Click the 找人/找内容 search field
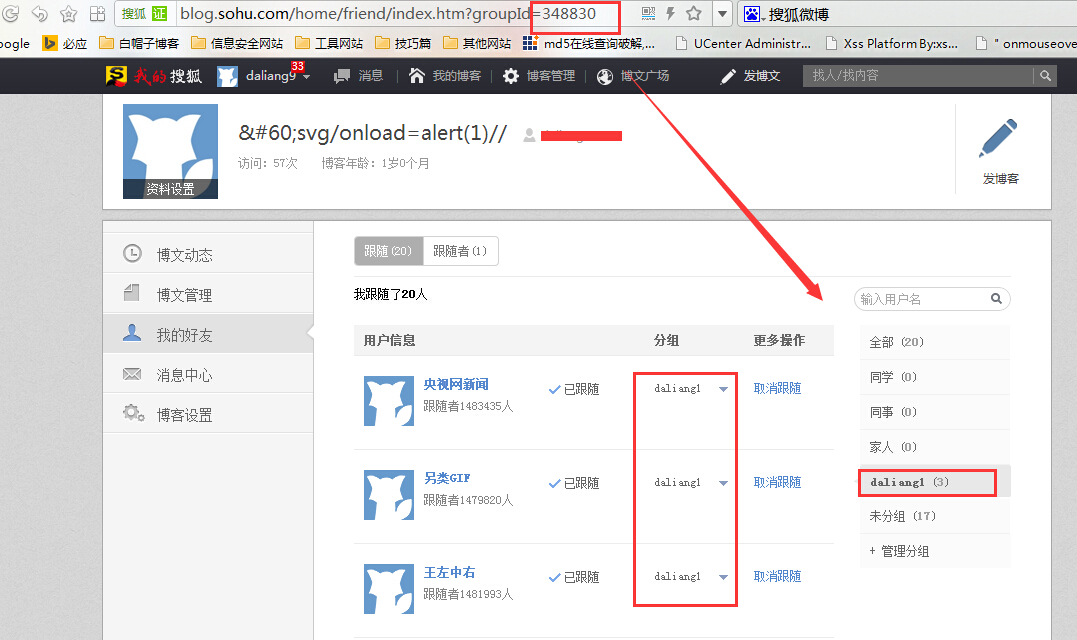The width and height of the screenshot is (1077, 640). click(x=918, y=76)
